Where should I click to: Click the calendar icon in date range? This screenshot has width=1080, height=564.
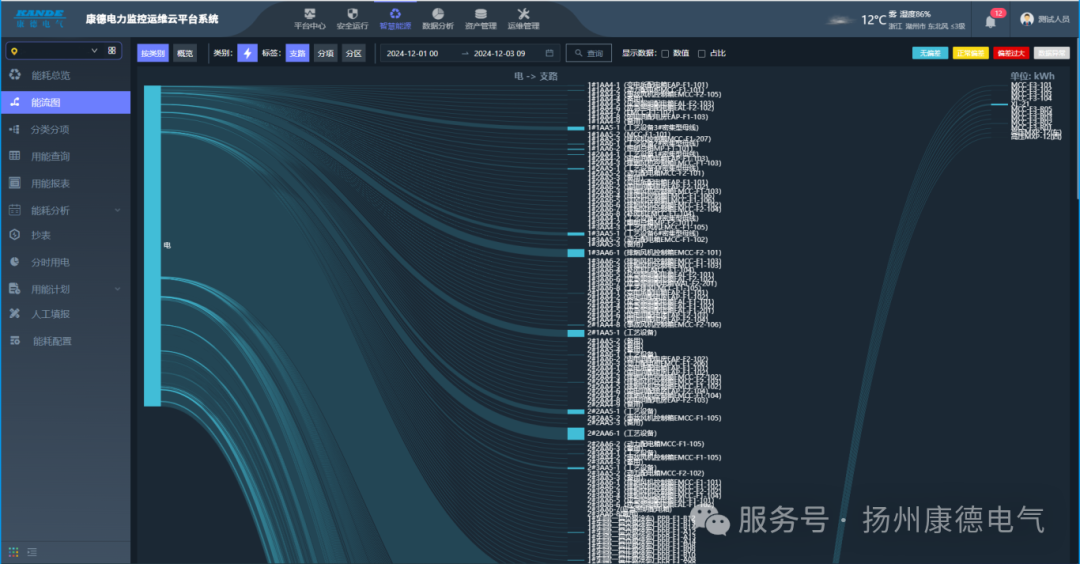click(549, 53)
